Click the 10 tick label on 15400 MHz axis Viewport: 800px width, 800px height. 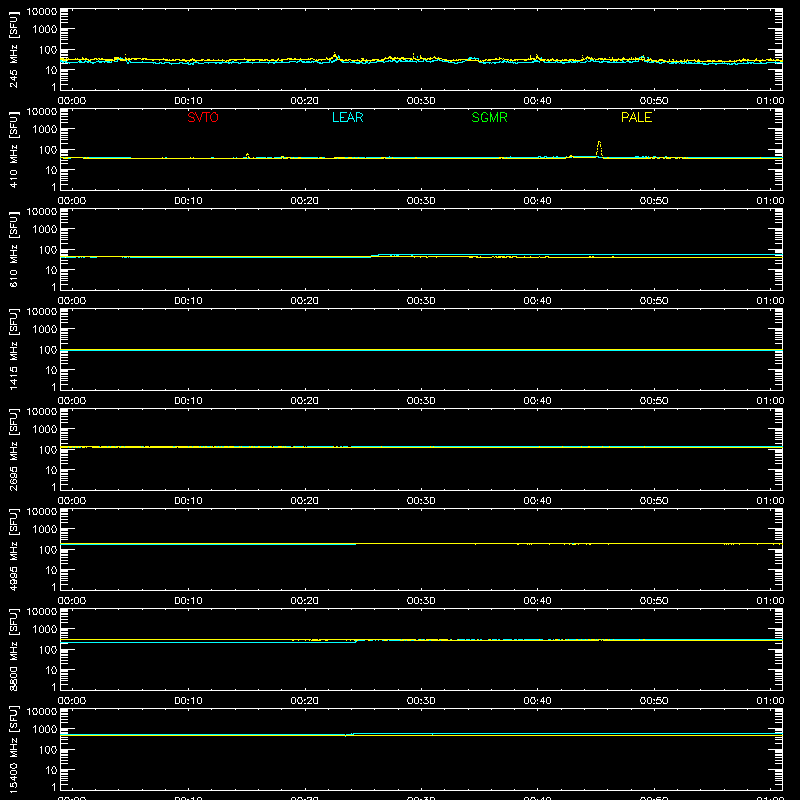(51, 770)
